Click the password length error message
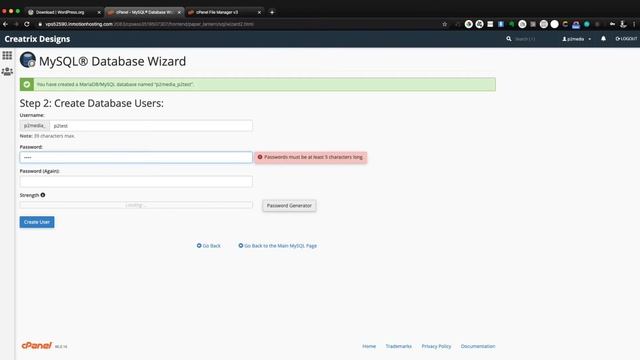Image resolution: width=640 pixels, height=360 pixels. point(311,157)
